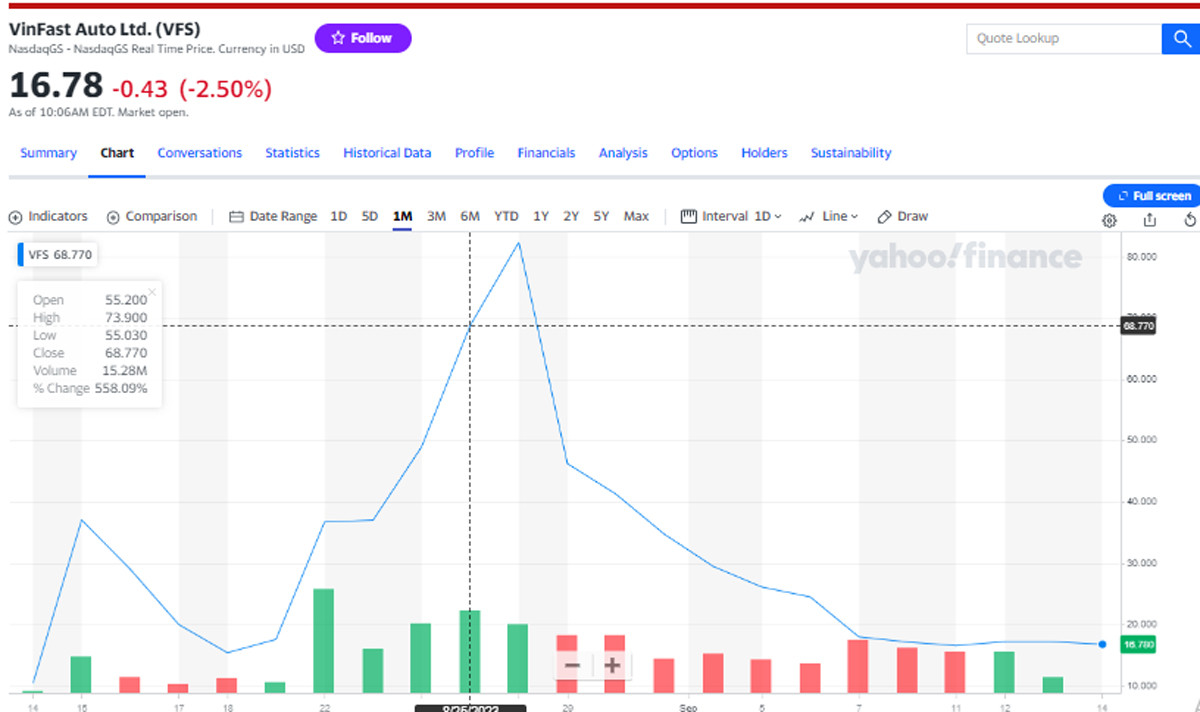Reset chart with the refresh icon

(1190, 220)
